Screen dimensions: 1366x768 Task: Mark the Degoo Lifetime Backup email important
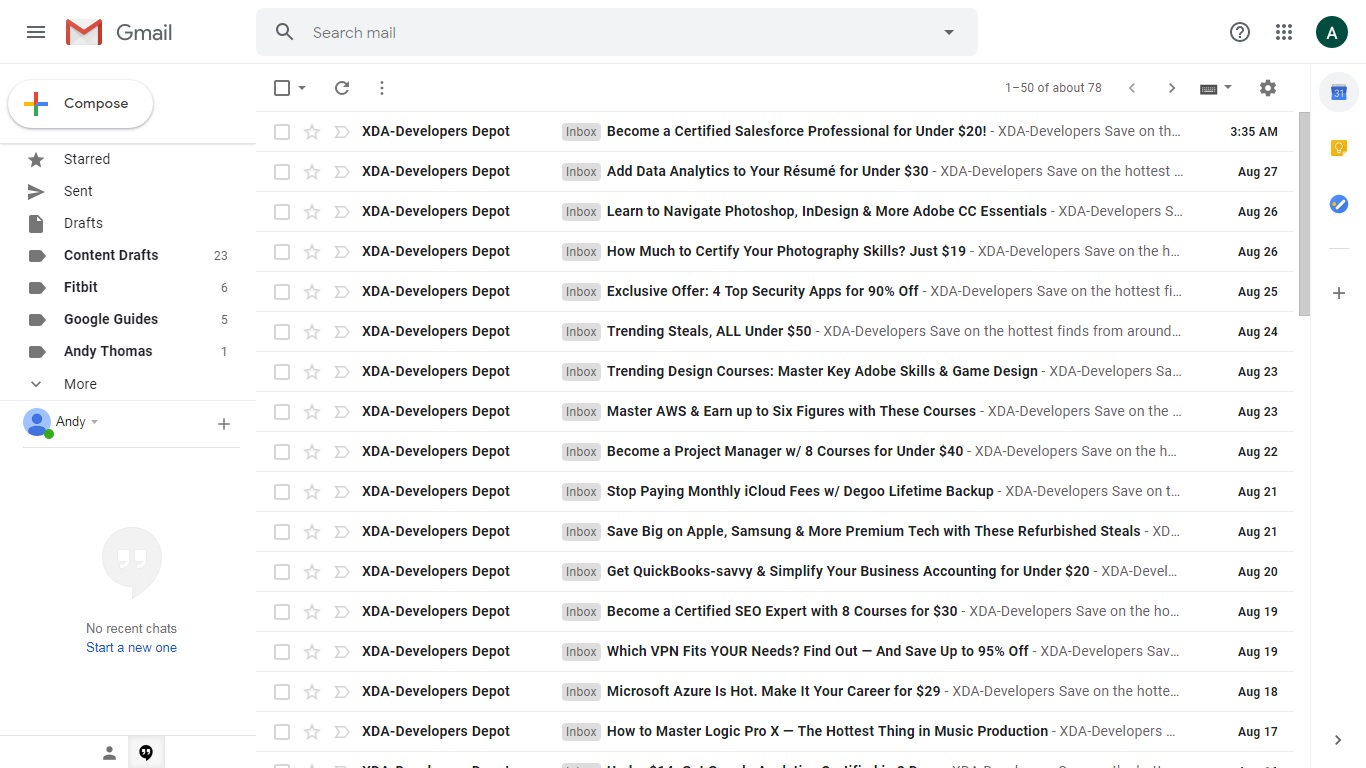coord(341,491)
